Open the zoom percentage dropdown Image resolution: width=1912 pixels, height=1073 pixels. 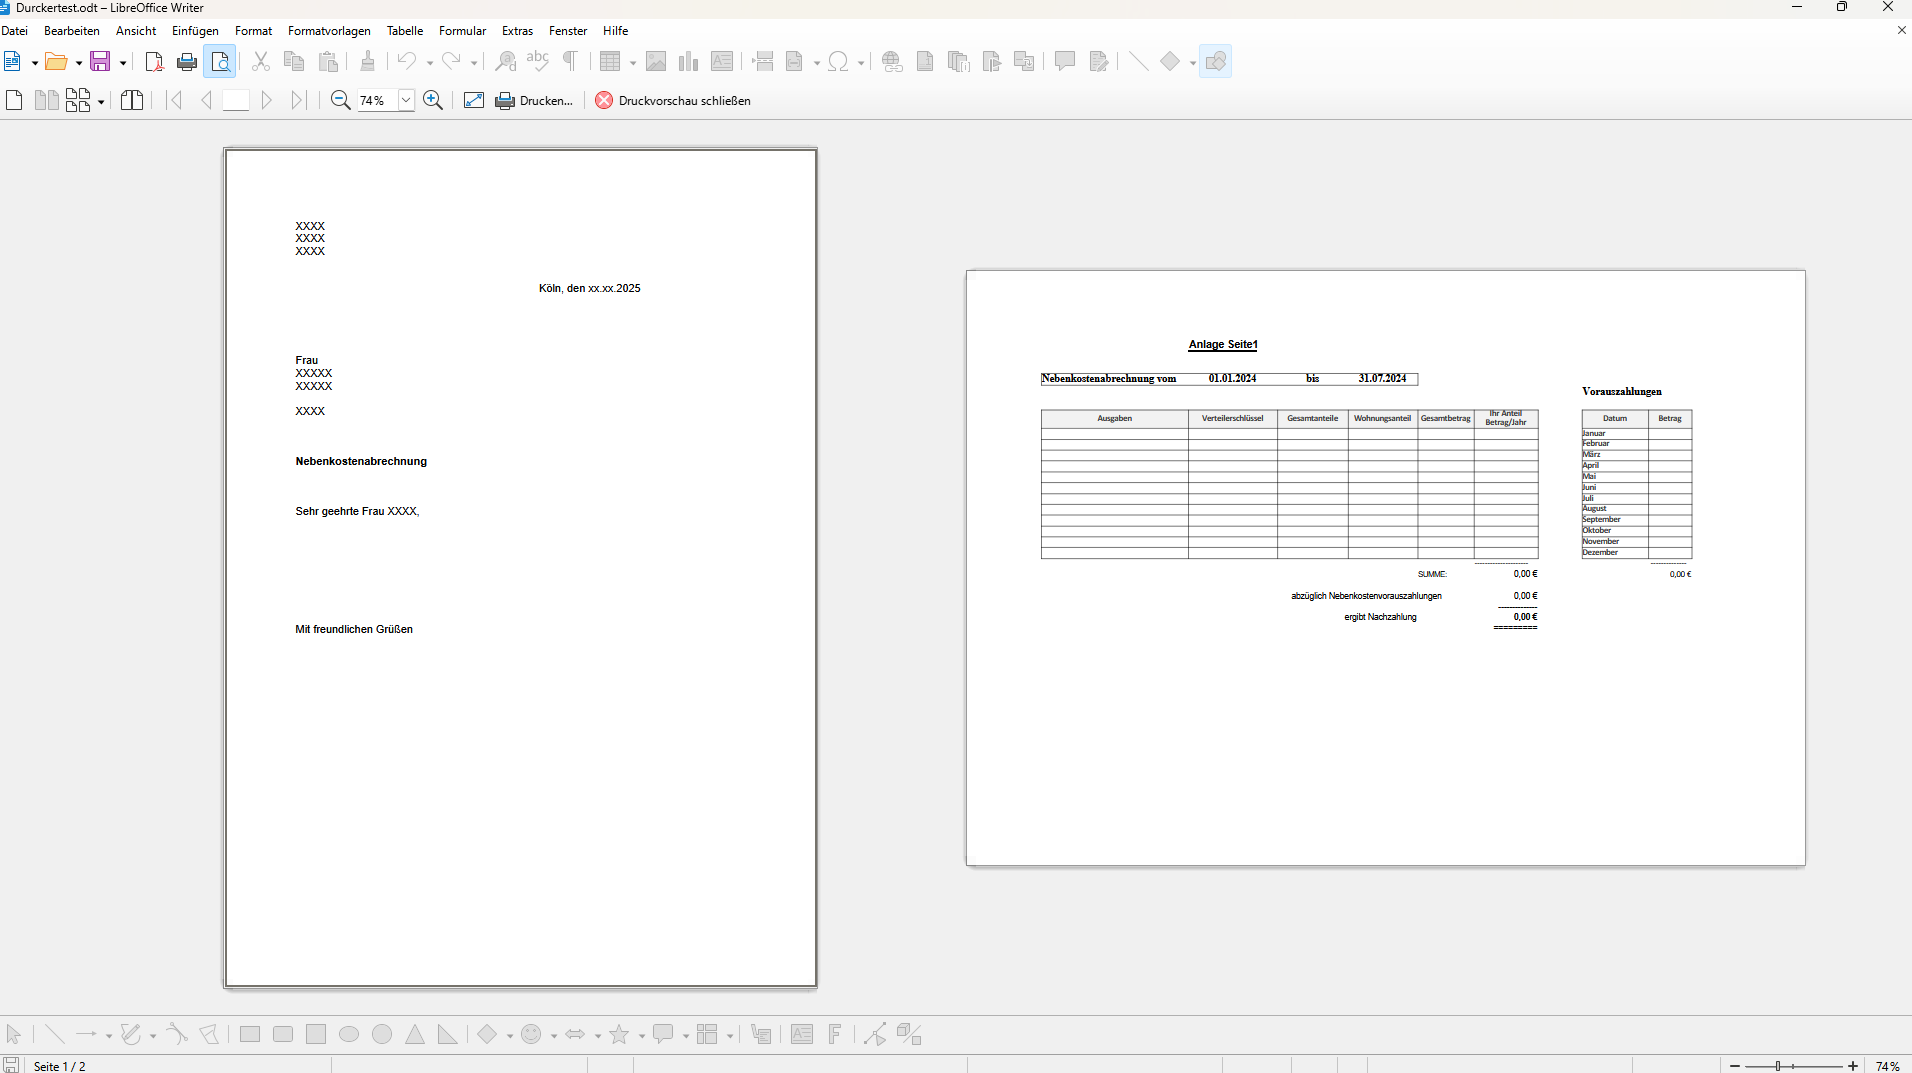pyautogui.click(x=406, y=100)
